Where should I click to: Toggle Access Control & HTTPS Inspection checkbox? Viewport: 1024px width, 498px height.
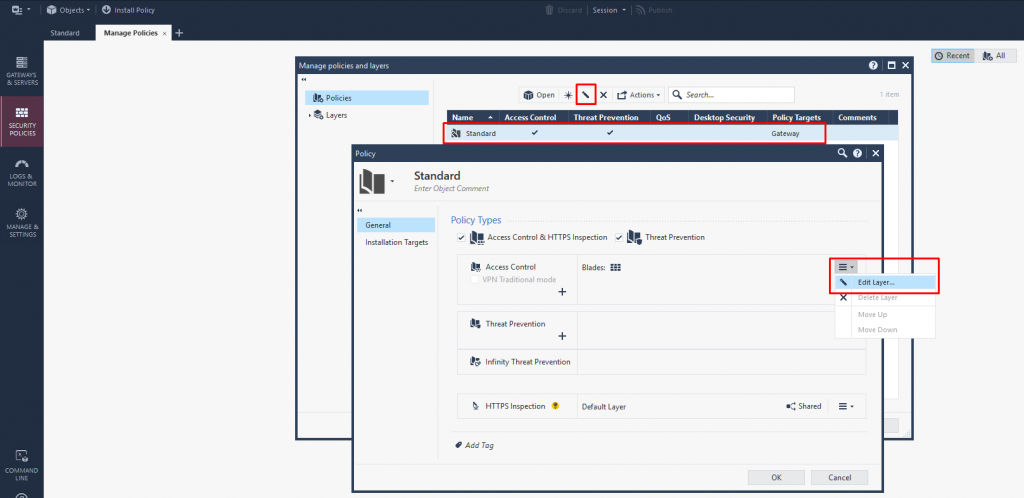coord(461,237)
